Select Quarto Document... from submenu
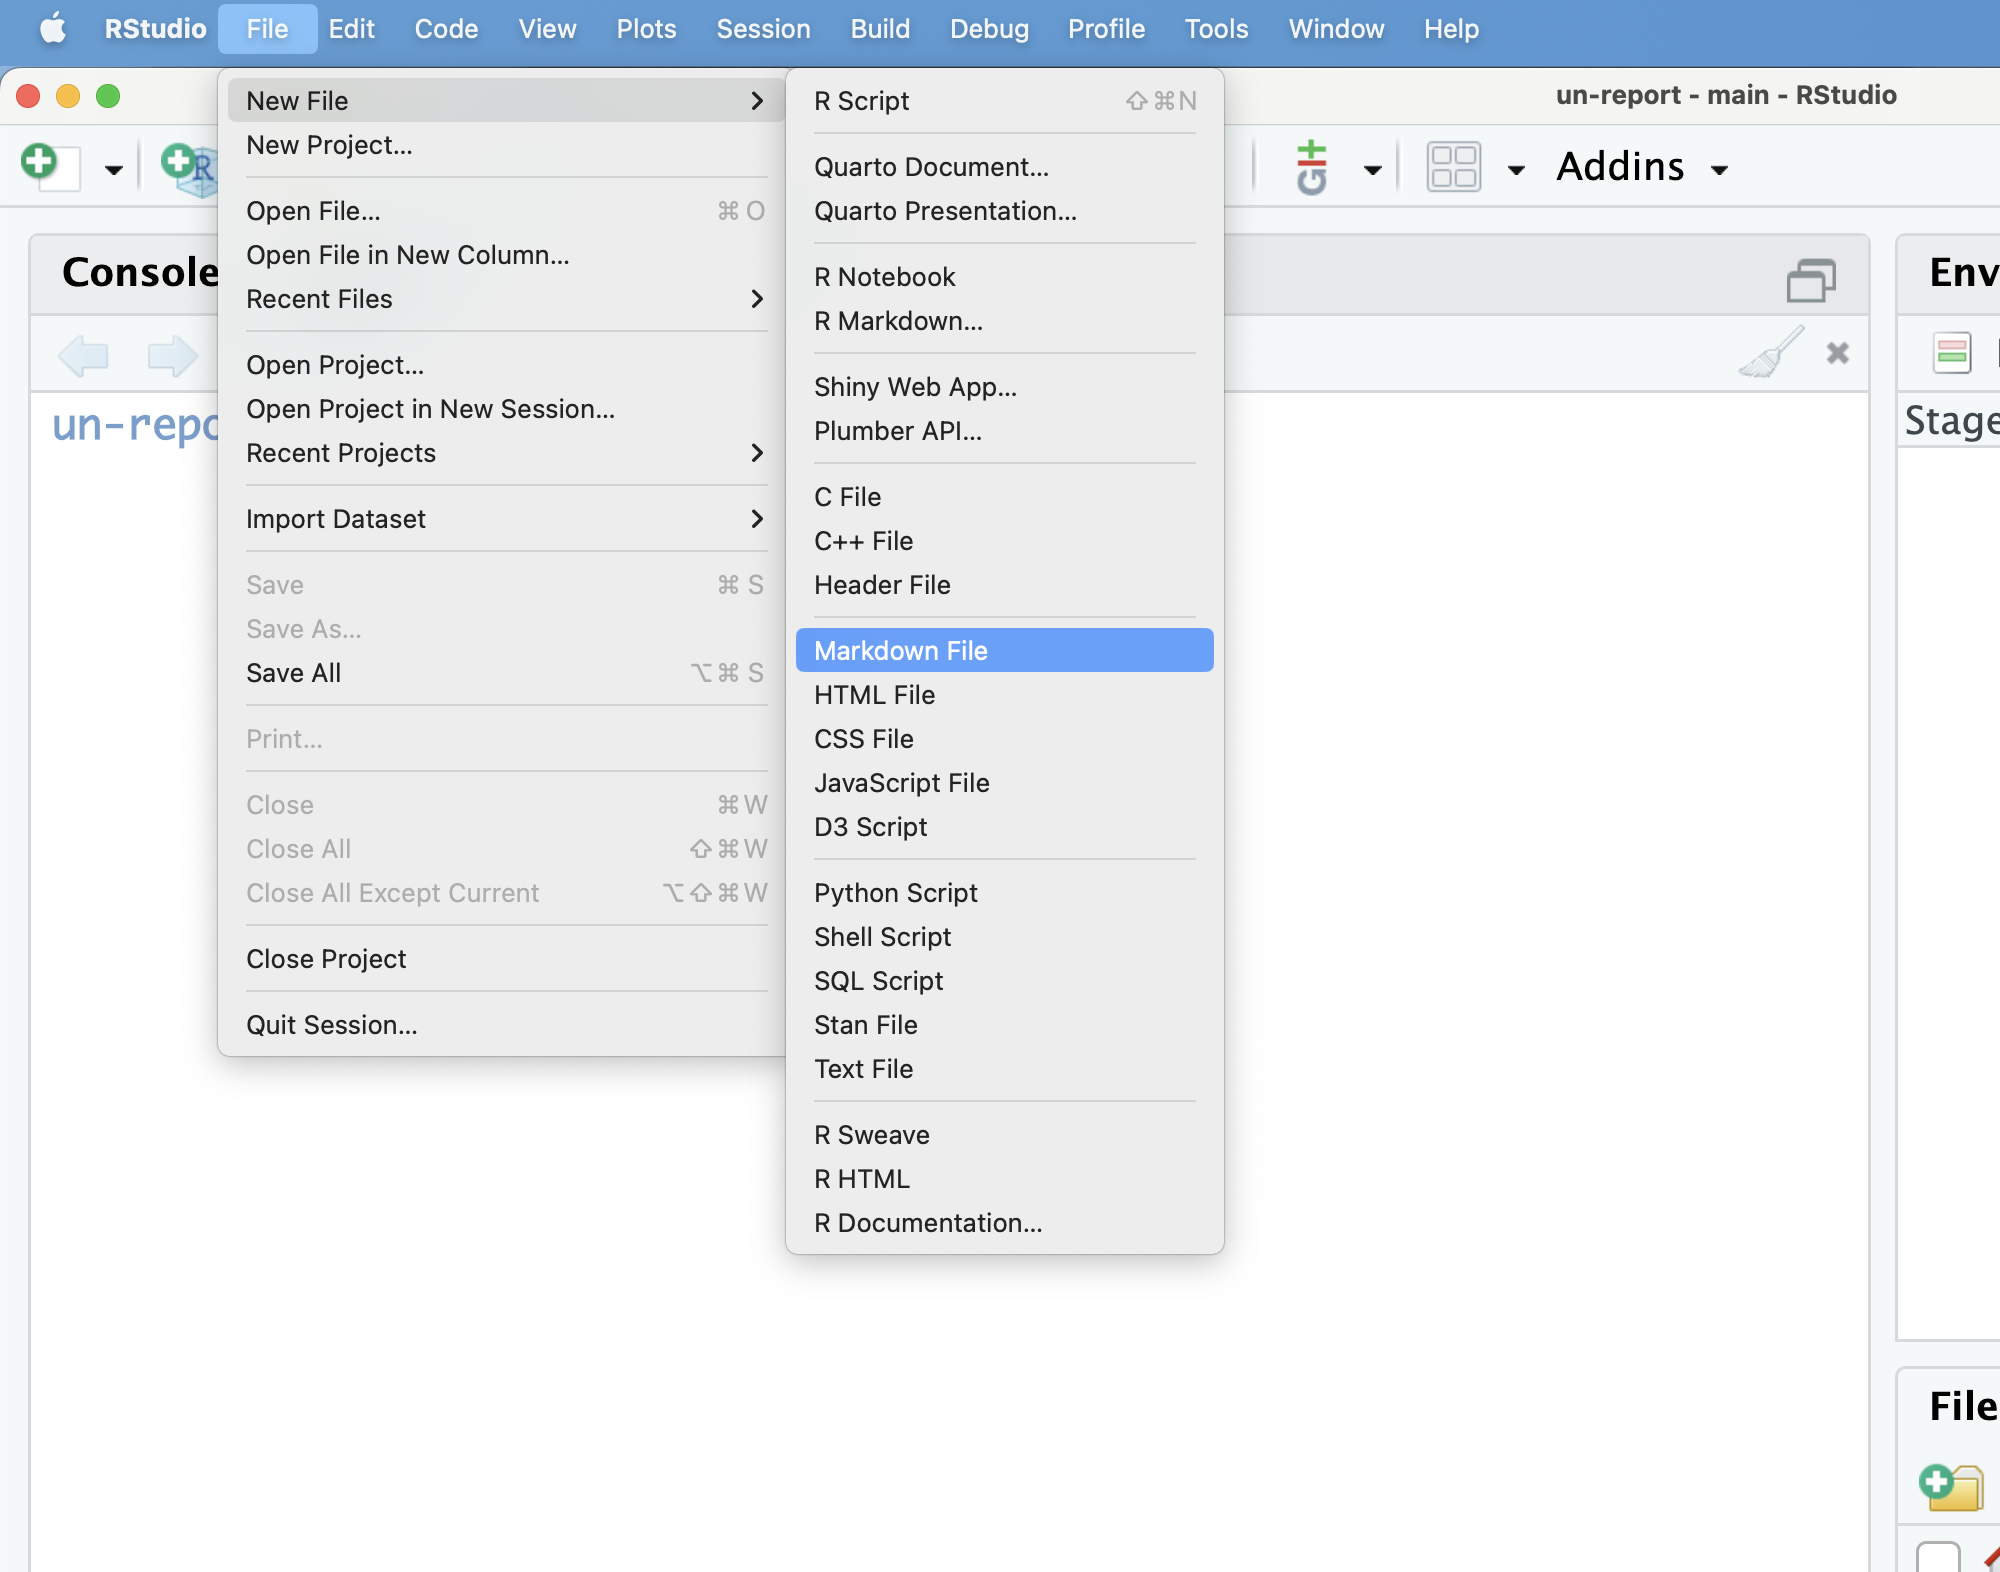 (x=1005, y=167)
